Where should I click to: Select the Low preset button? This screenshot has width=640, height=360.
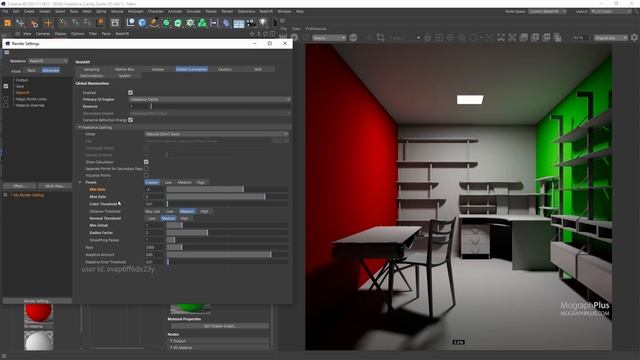(x=168, y=182)
